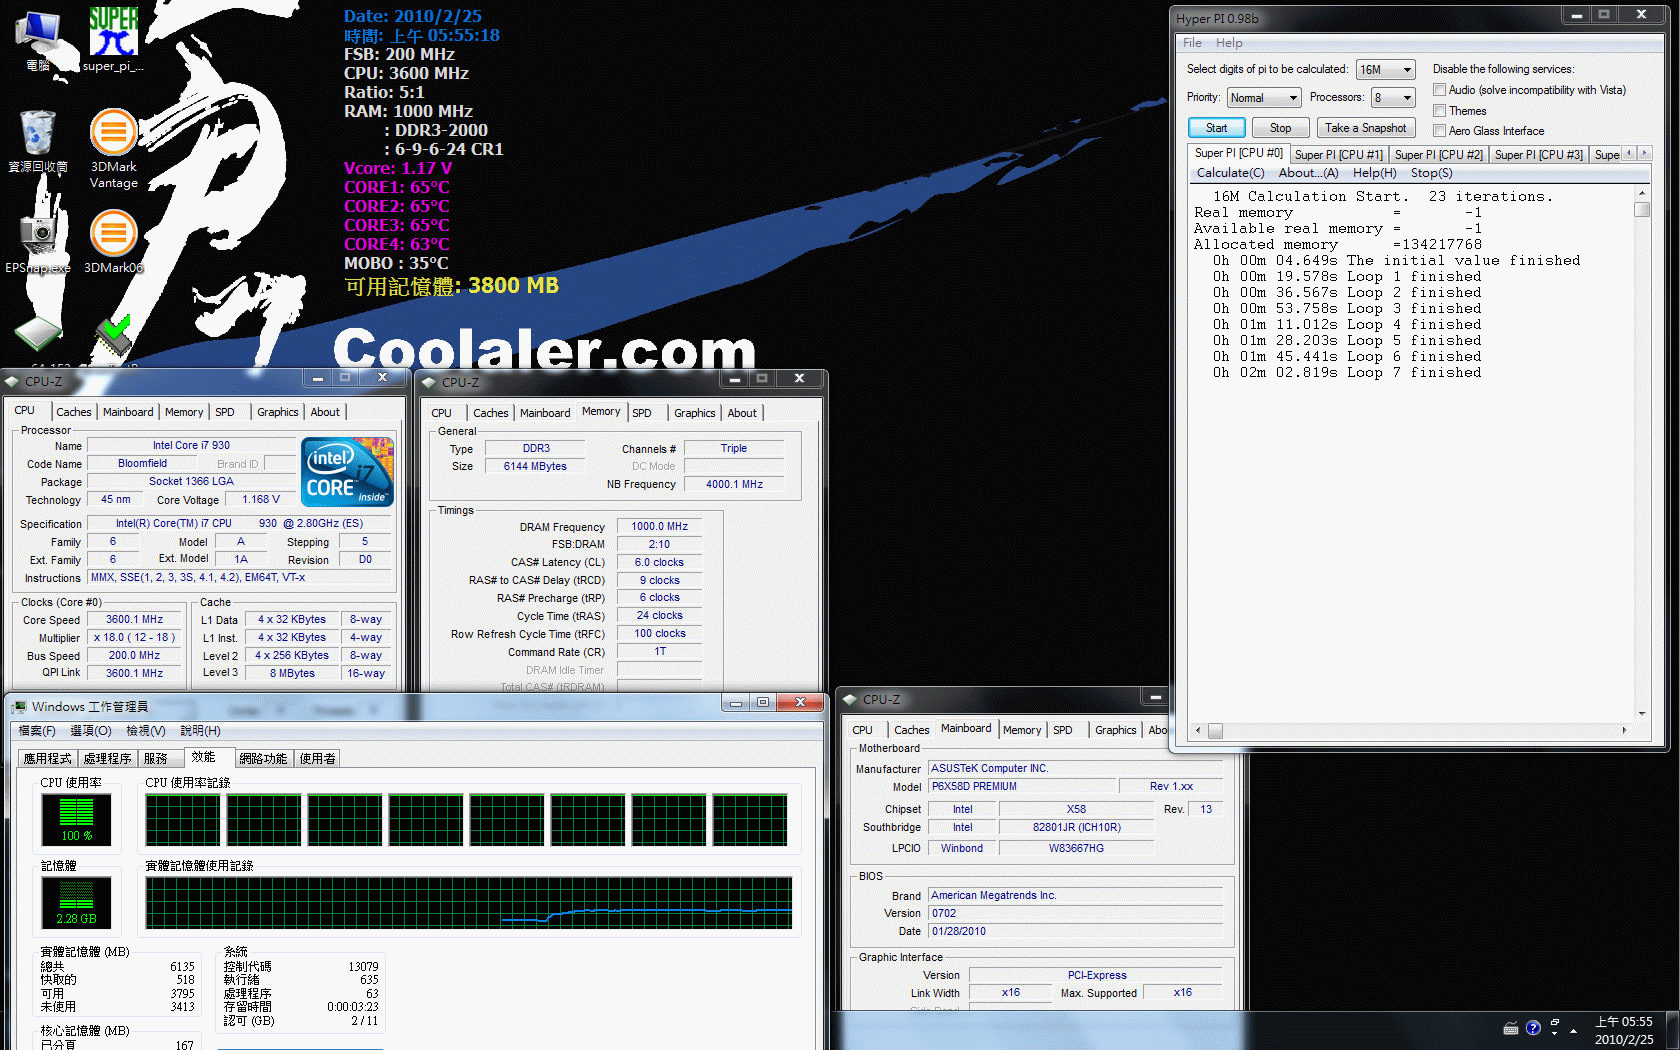The width and height of the screenshot is (1680, 1050).
Task: Click the Start button in Hyper PI
Action: click(x=1216, y=128)
